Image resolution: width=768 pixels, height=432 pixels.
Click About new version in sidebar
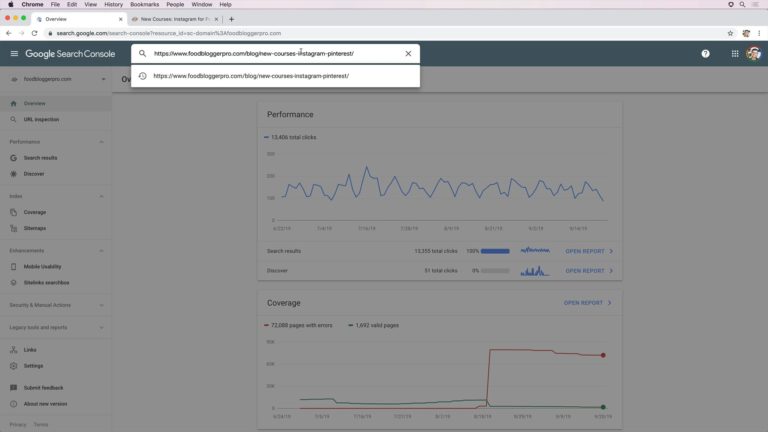[x=55, y=404]
